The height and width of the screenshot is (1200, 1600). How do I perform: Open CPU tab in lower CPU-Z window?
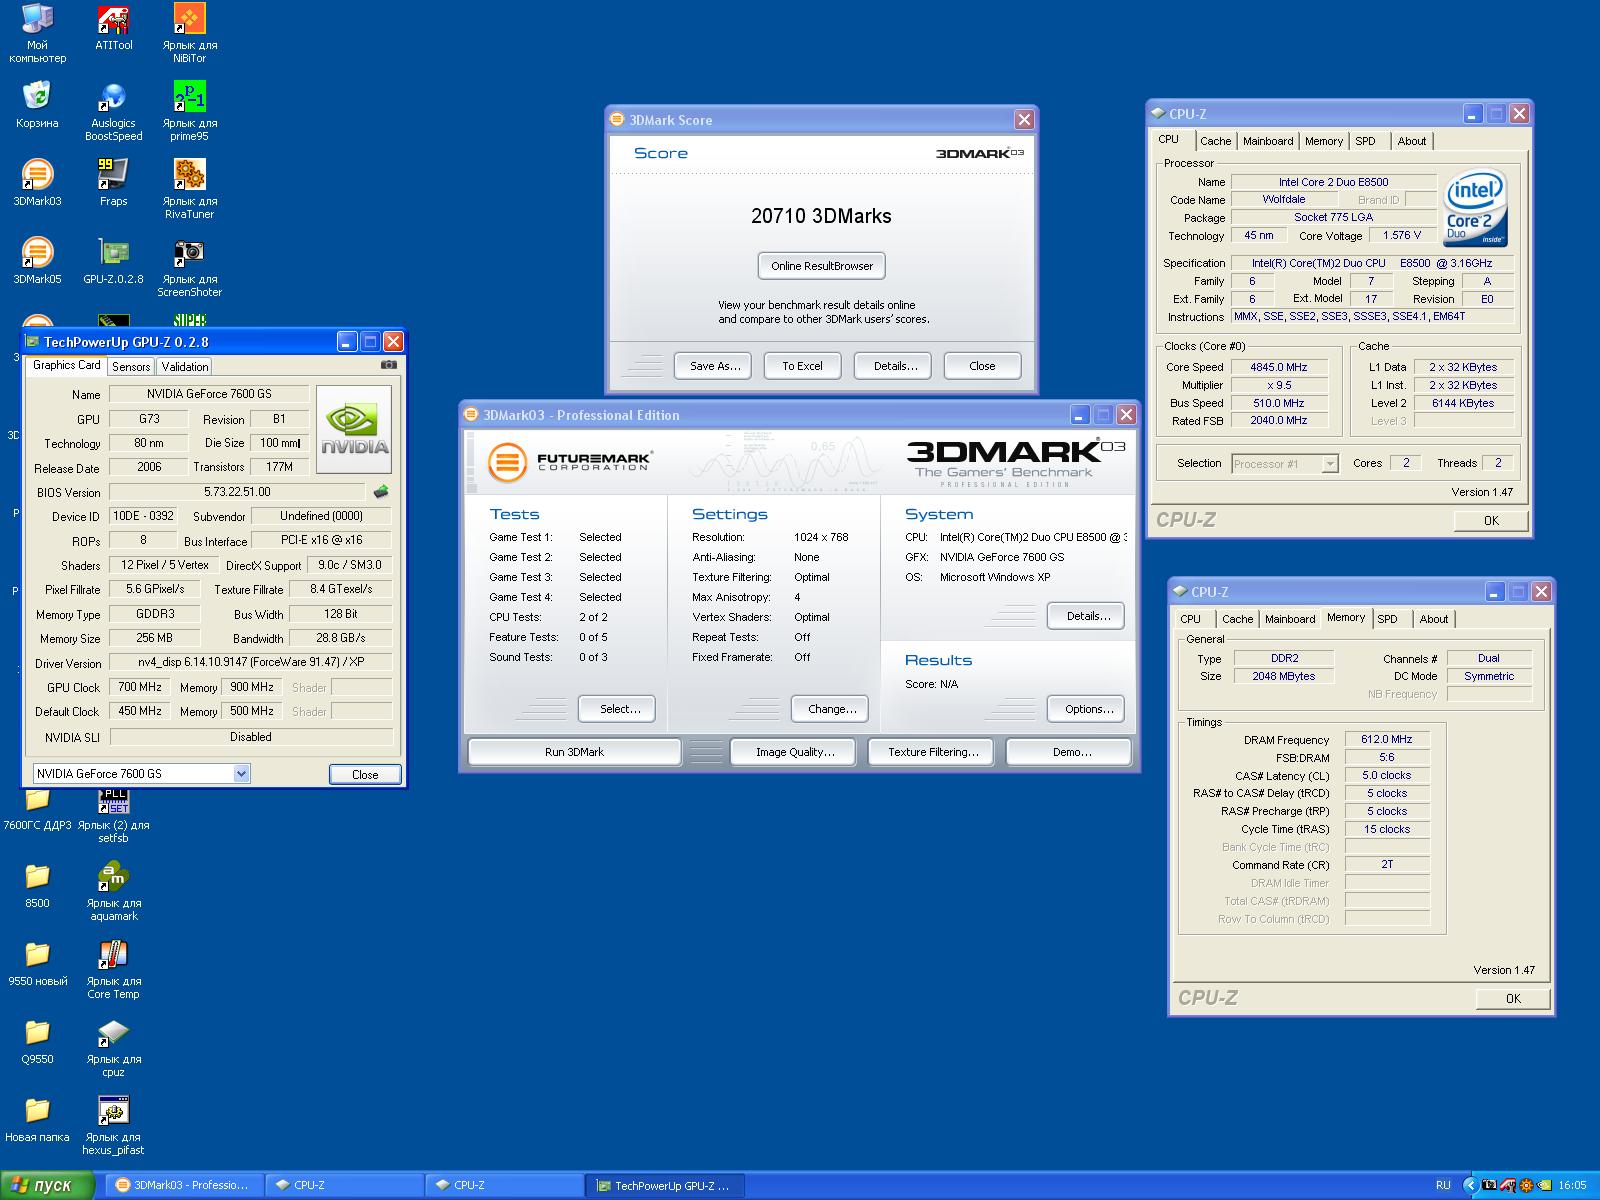(1190, 619)
